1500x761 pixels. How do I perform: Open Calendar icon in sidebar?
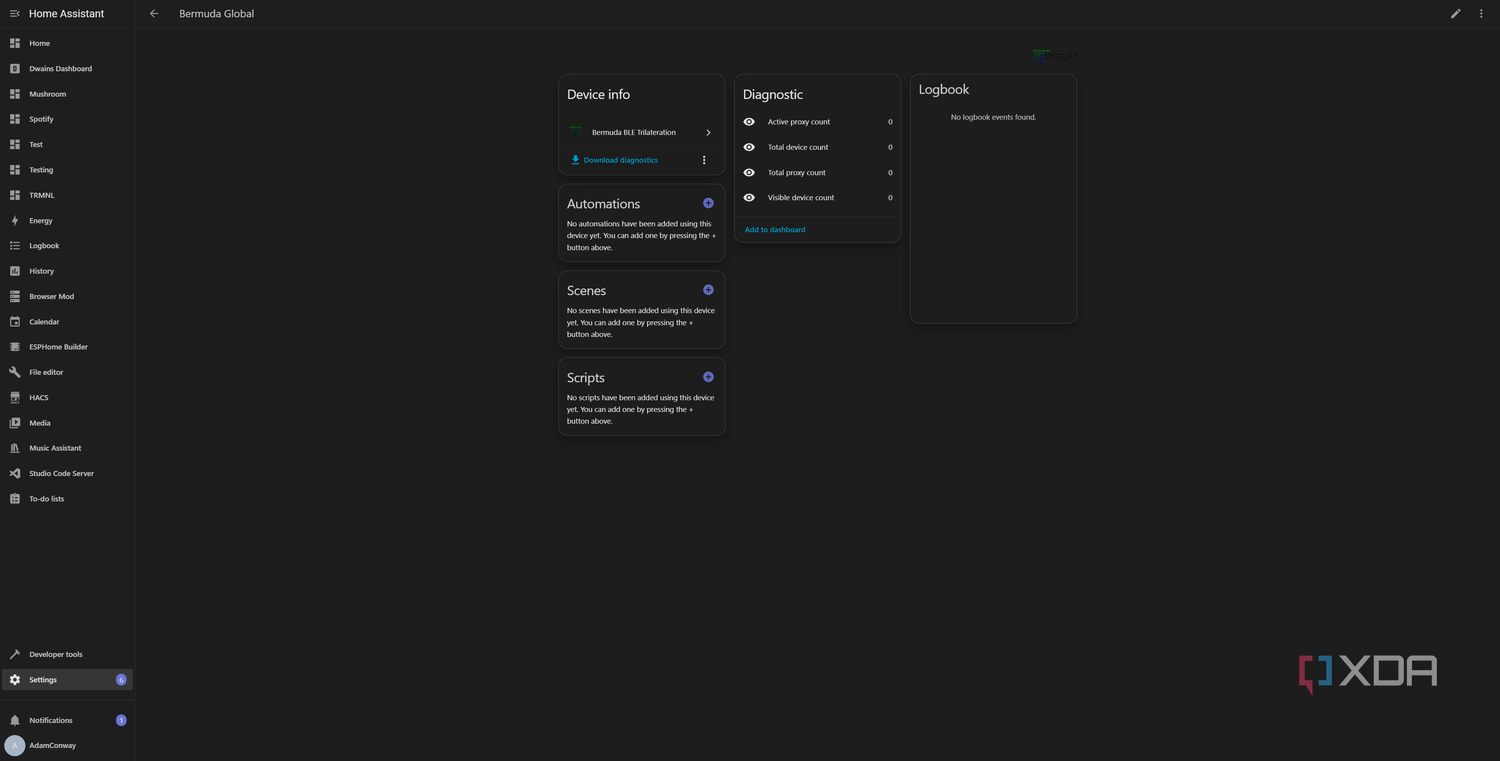point(15,322)
